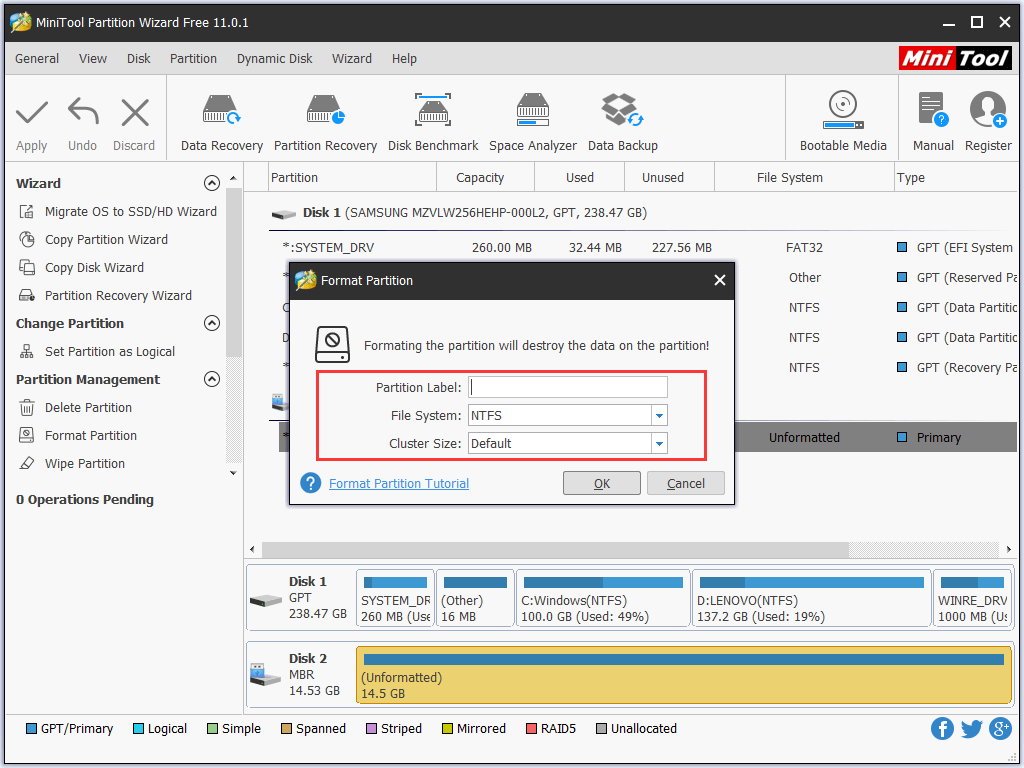This screenshot has height=768, width=1024.
Task: Confirm format with OK button
Action: [x=602, y=483]
